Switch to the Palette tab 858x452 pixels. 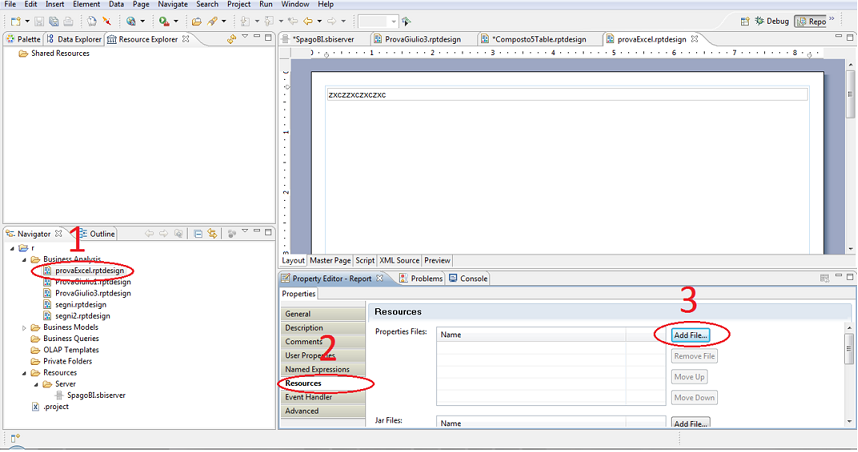(23, 39)
